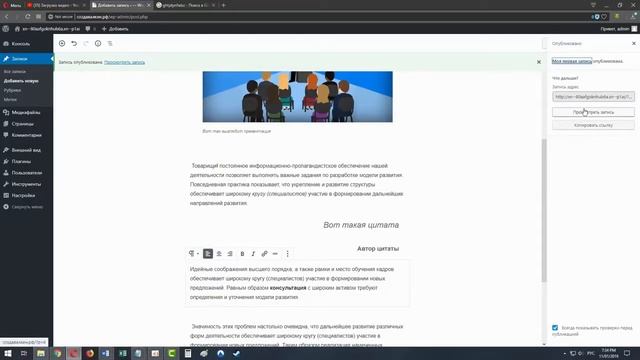The height and width of the screenshot is (360, 640).
Task: Align paragraph text center
Action: 219,253
